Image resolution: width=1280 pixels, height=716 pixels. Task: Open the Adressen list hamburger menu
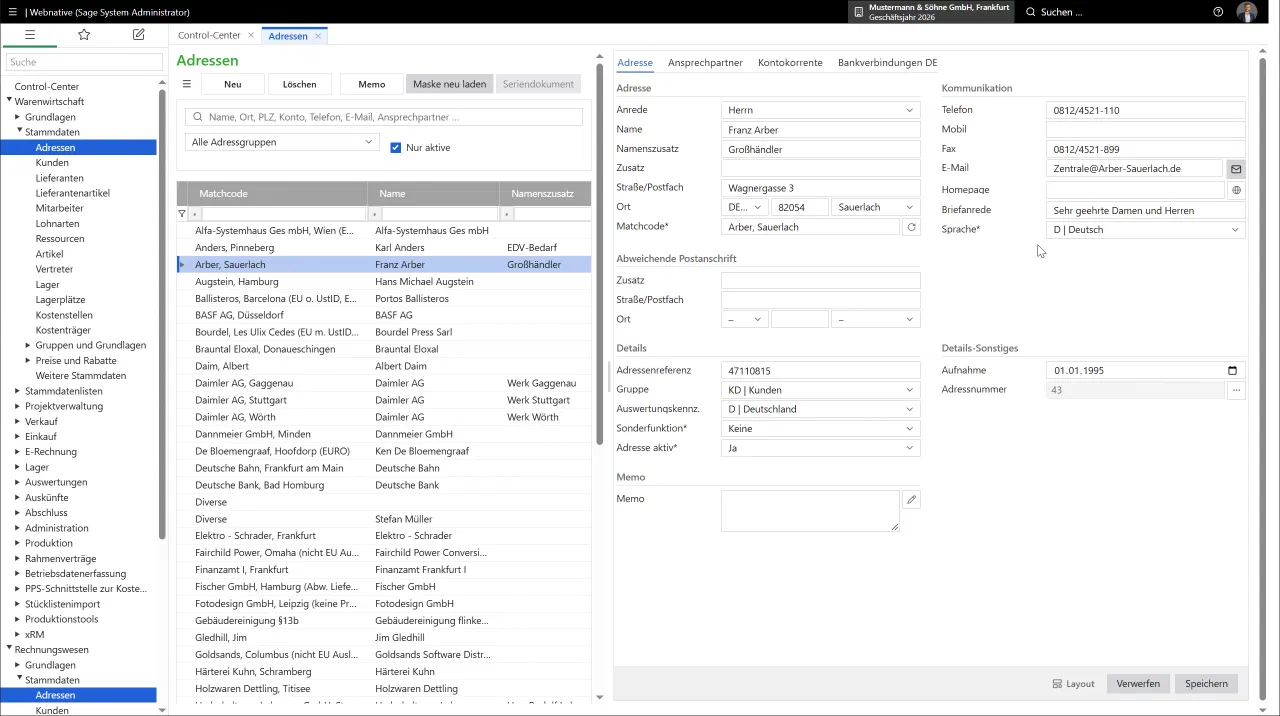click(186, 84)
